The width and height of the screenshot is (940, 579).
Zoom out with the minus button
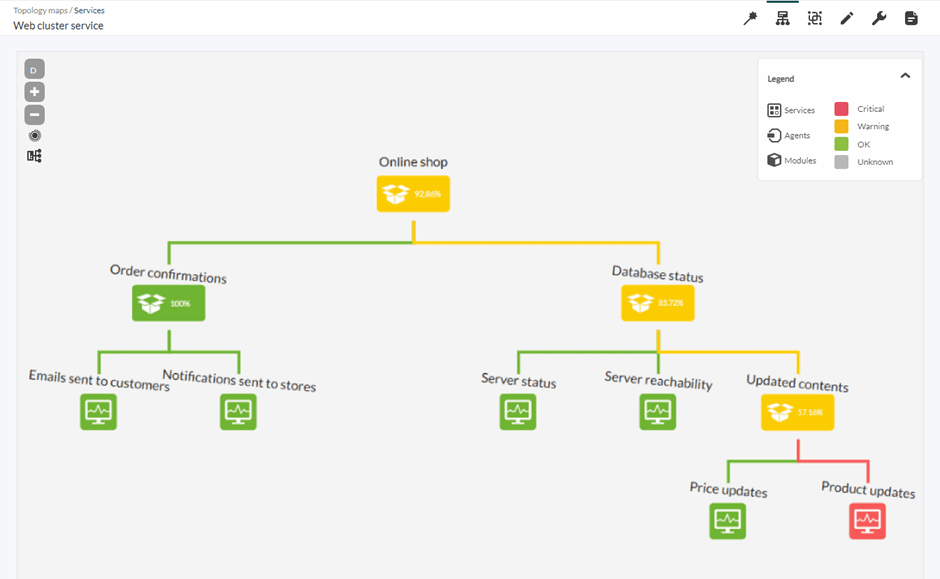[x=35, y=115]
